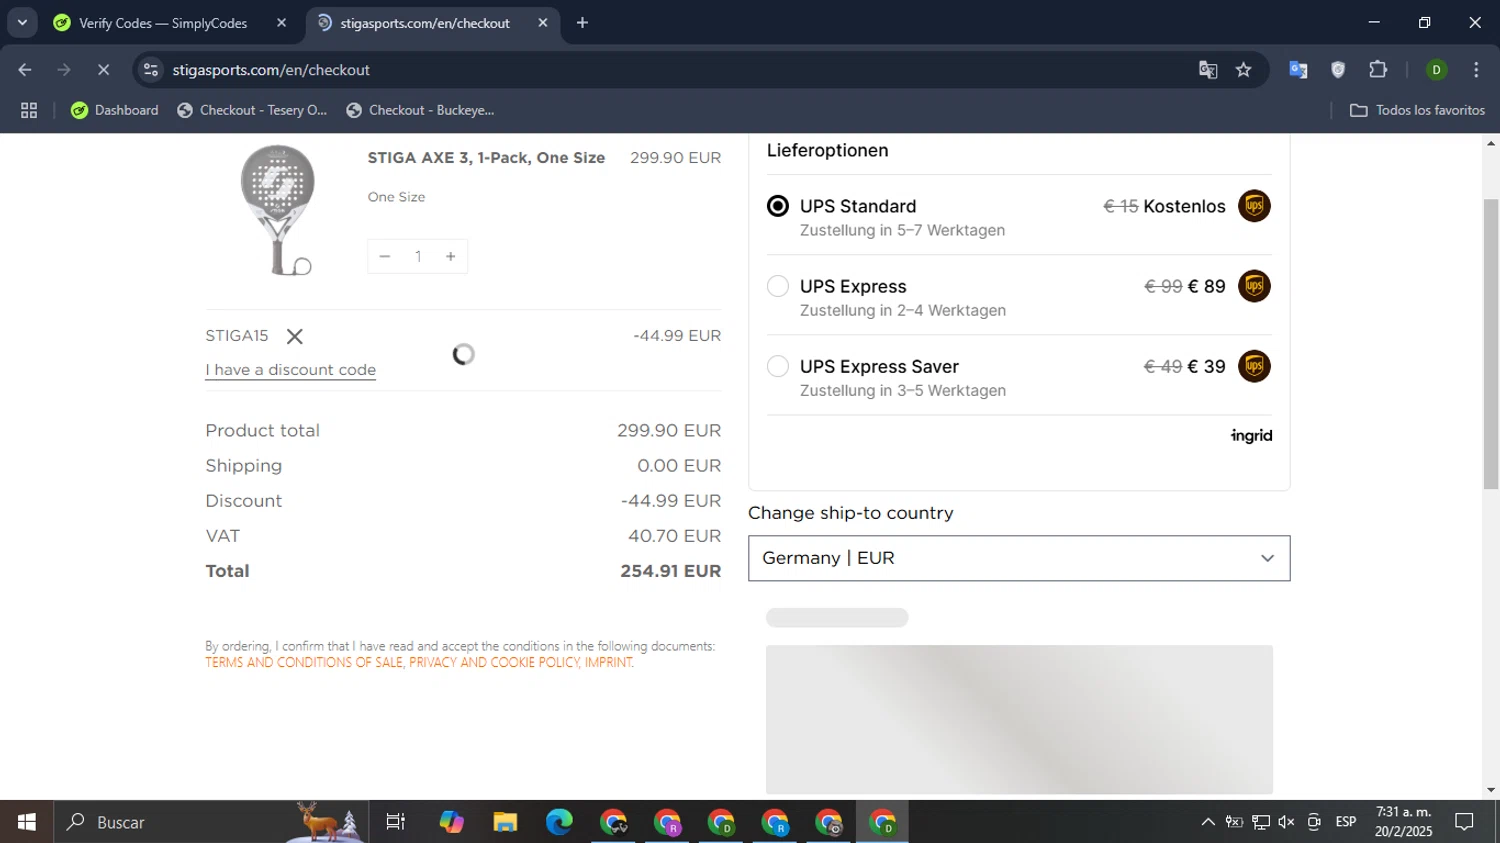
Task: Open the ship-to country dropdown
Action: pos(1019,558)
